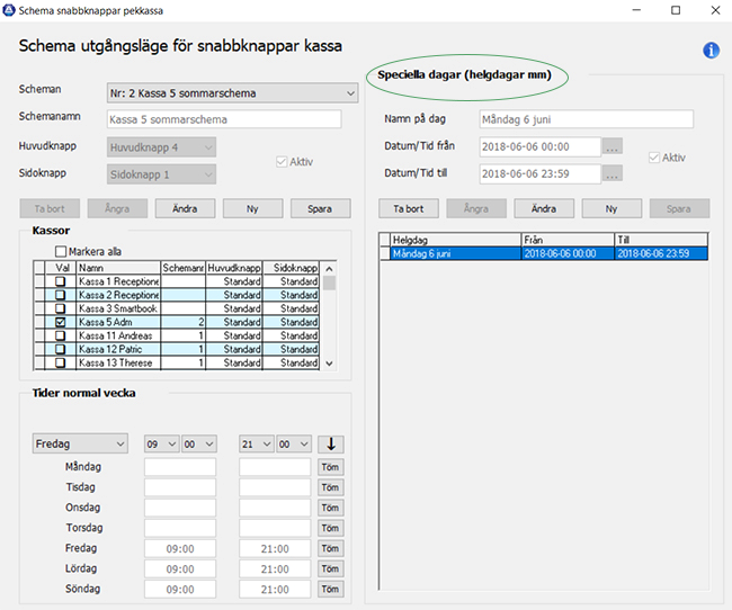Click the Datum/Tid till input field
732x610 pixels.
click(540, 174)
